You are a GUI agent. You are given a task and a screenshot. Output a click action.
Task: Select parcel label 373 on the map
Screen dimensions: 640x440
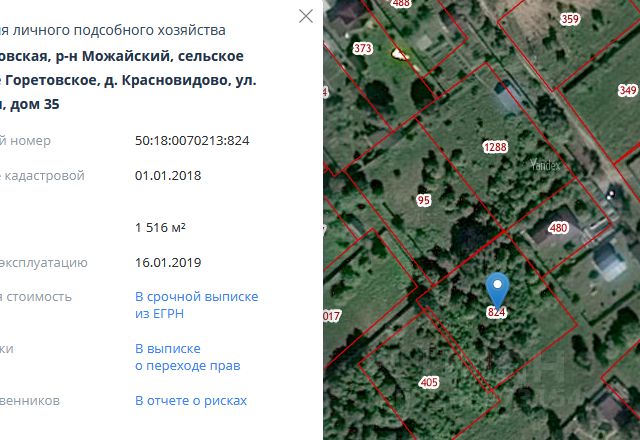tap(362, 49)
